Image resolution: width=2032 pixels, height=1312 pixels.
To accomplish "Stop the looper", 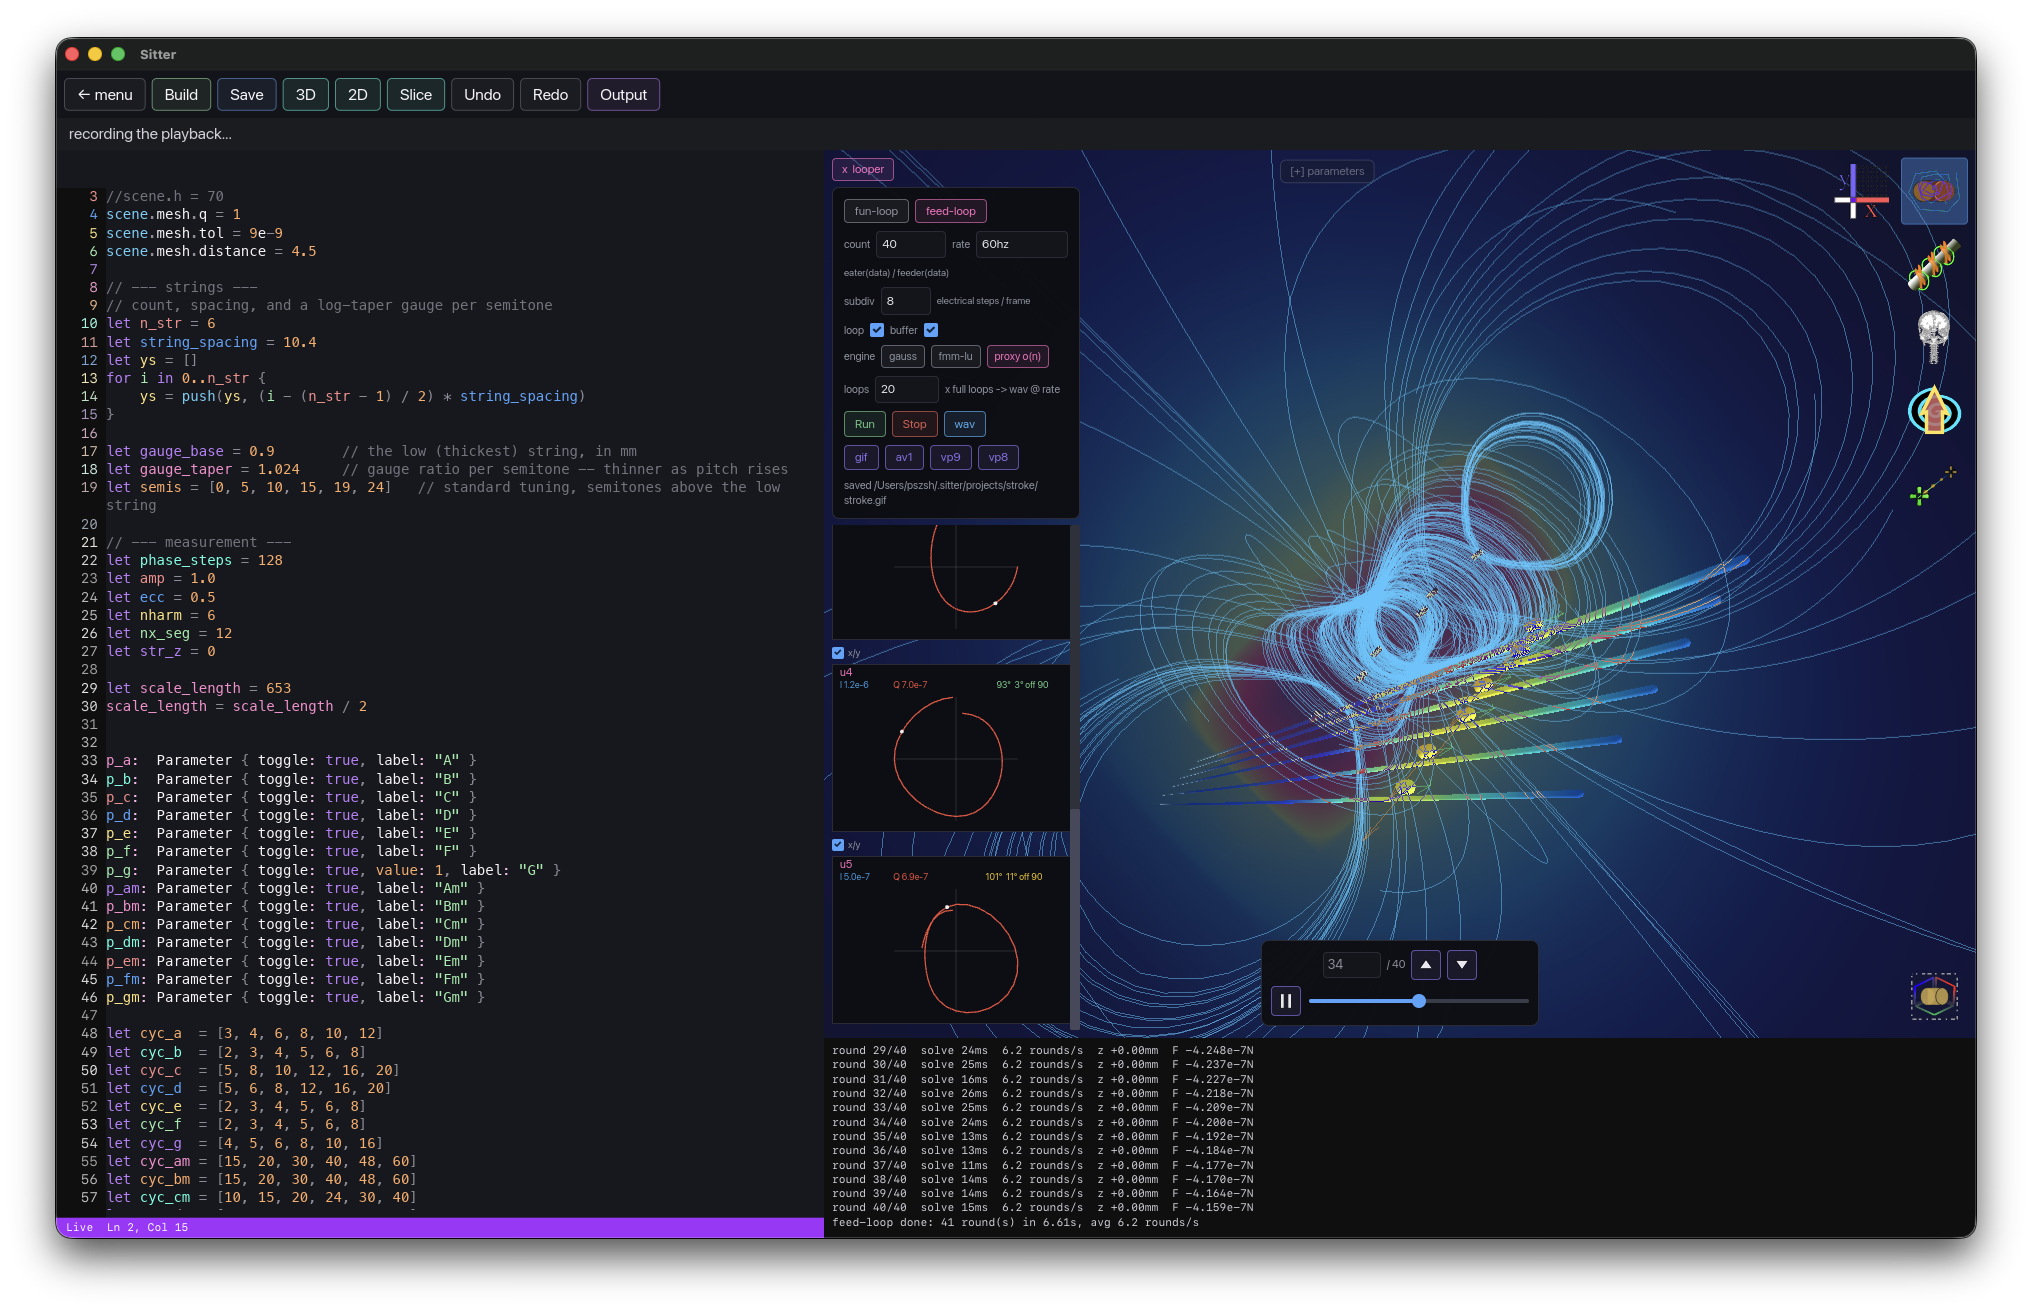I will tap(914, 425).
